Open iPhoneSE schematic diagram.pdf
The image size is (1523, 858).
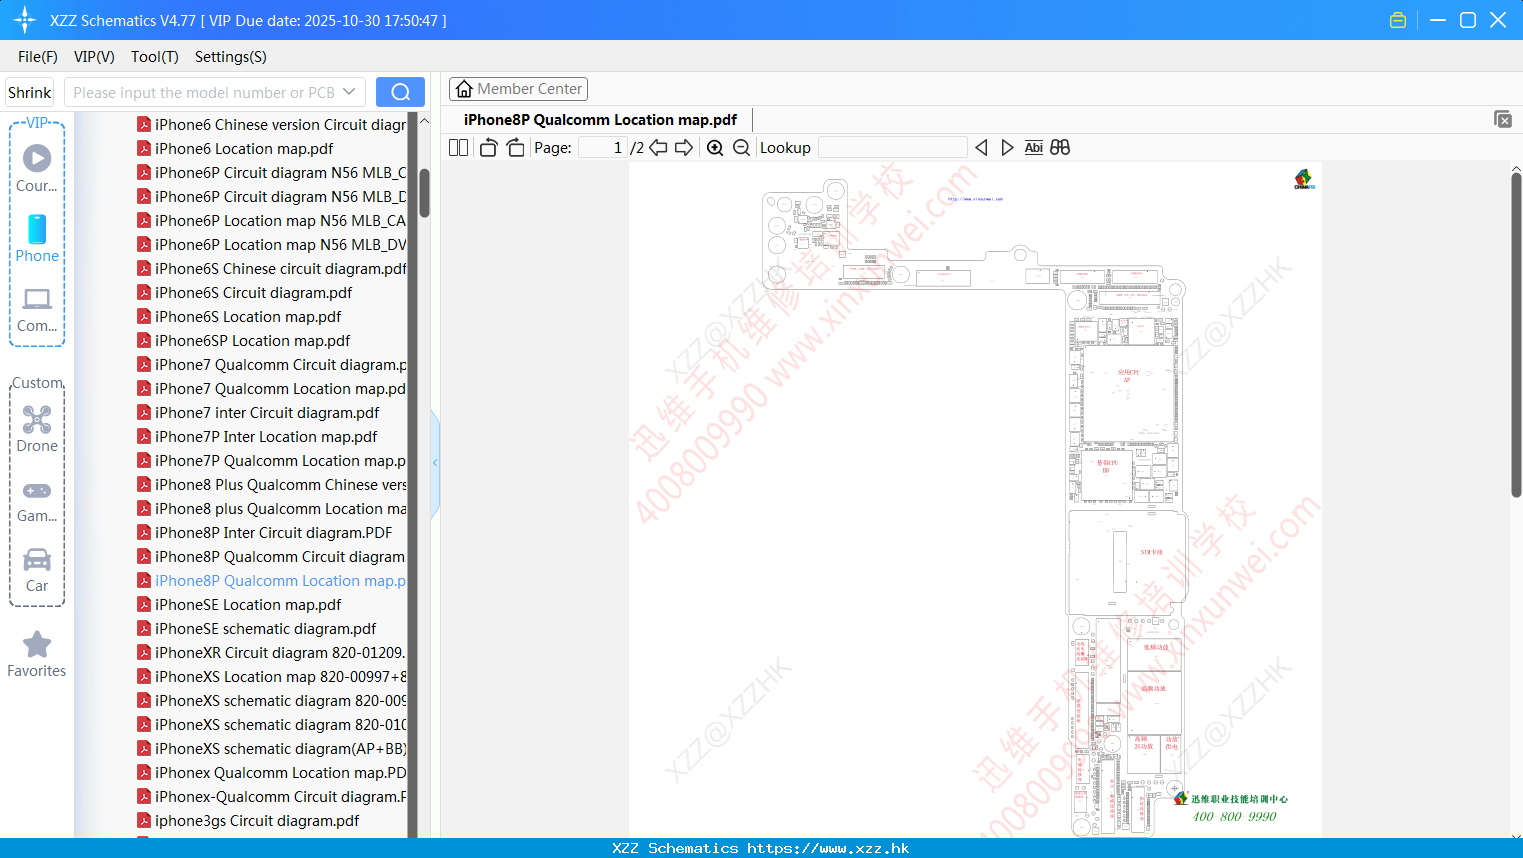[x=266, y=628]
